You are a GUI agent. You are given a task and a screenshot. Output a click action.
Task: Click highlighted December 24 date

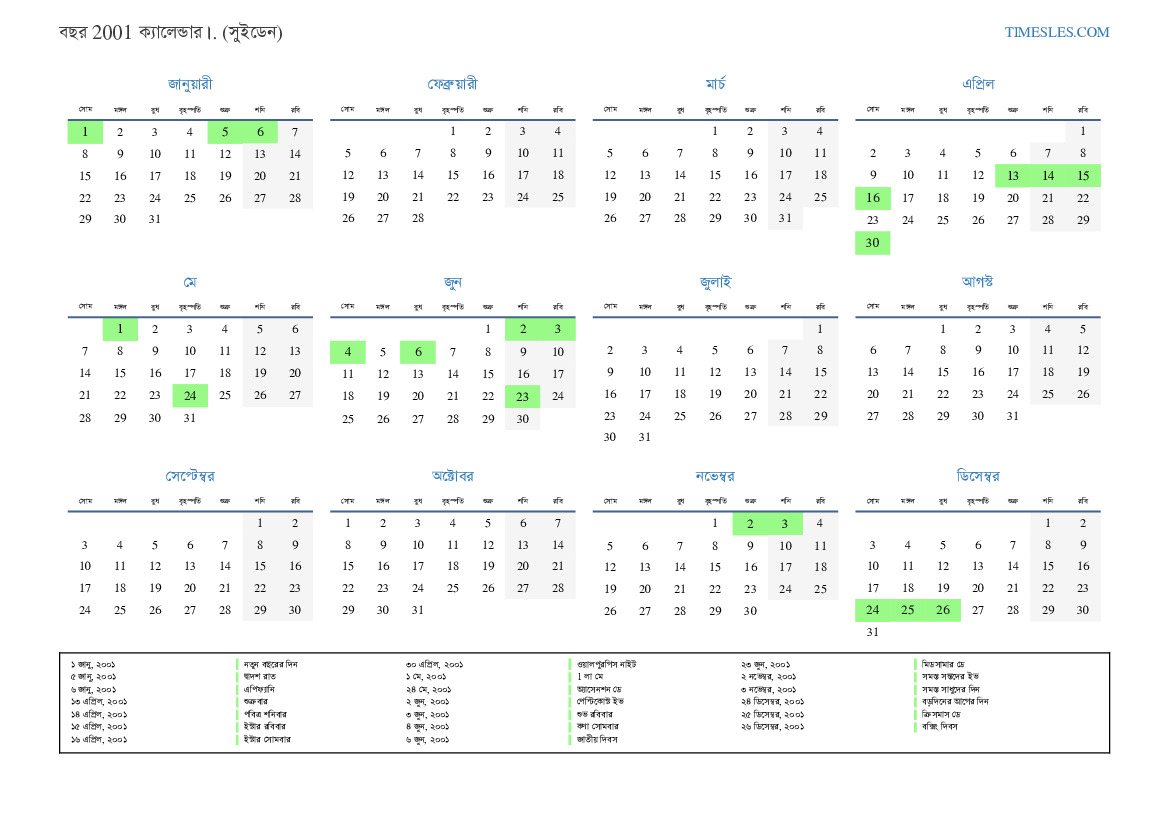coord(872,610)
